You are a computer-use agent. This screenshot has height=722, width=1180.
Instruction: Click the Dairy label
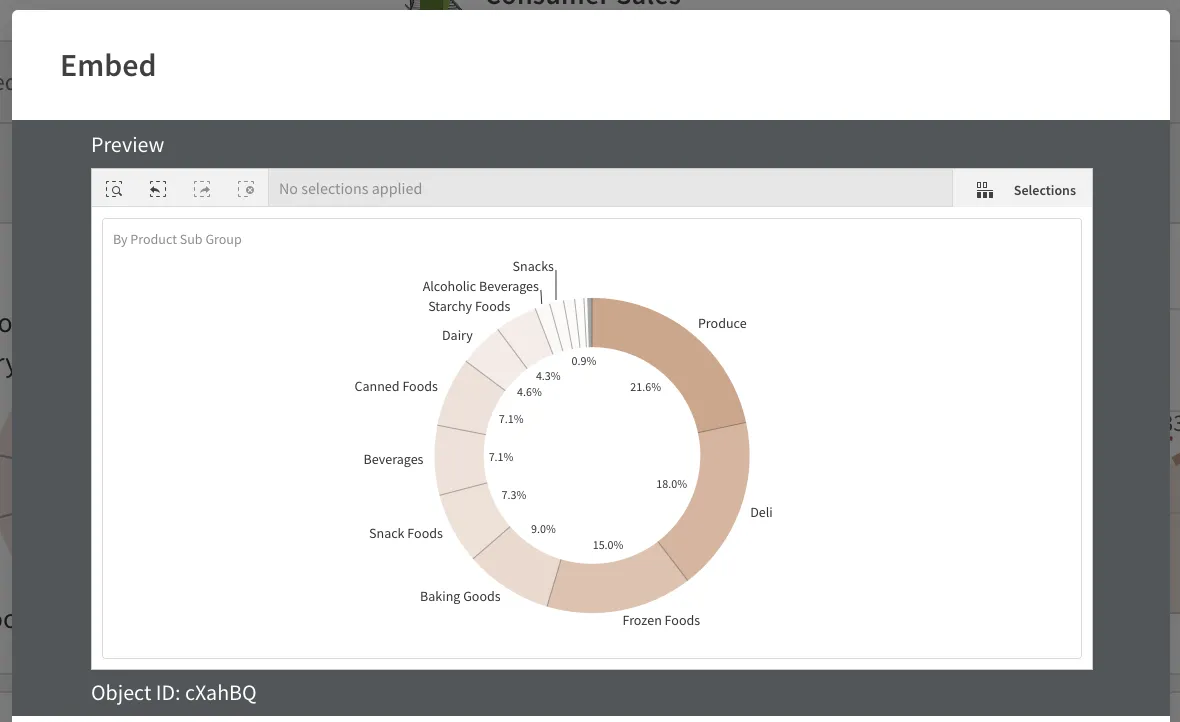[x=457, y=335]
